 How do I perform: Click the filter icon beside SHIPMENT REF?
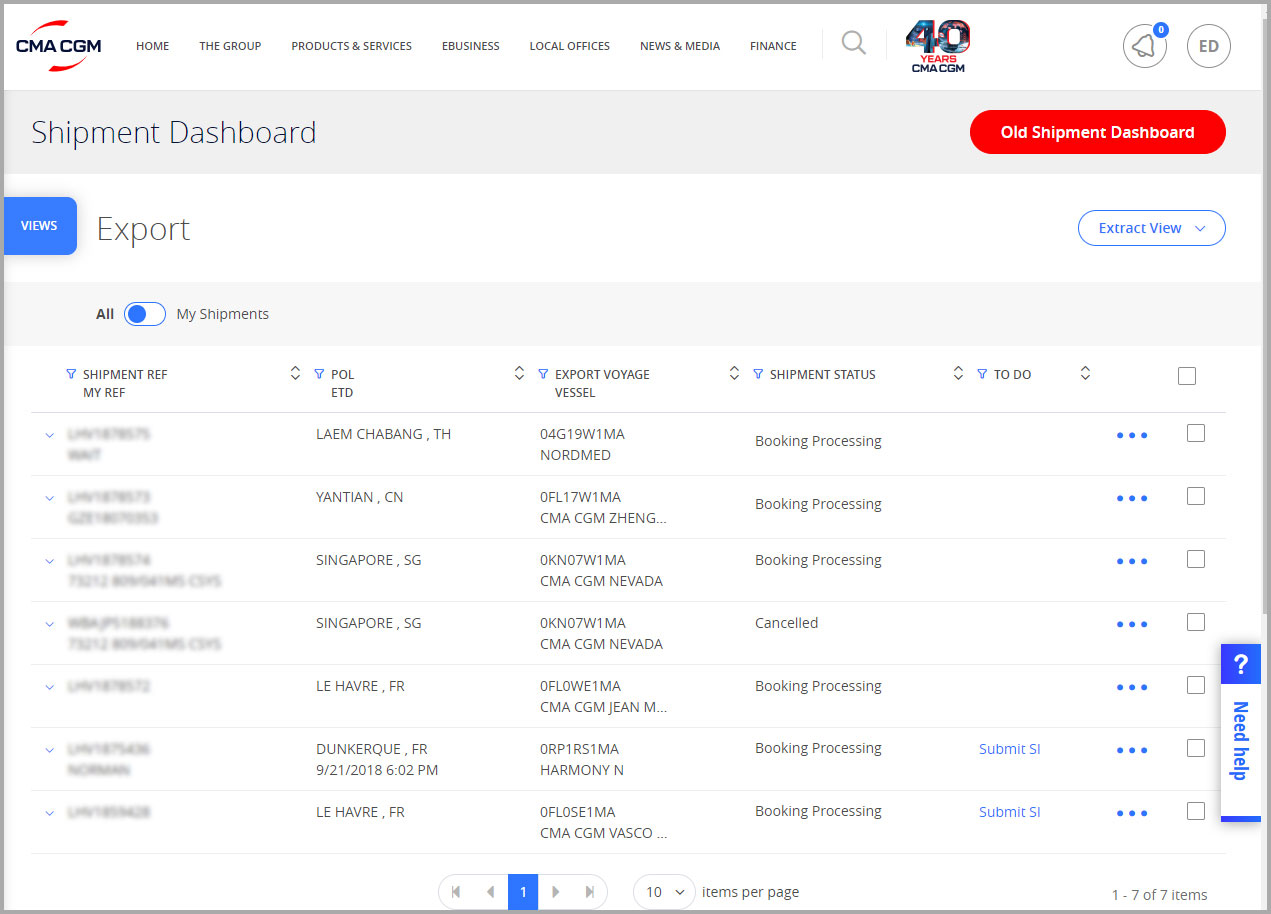(x=71, y=374)
